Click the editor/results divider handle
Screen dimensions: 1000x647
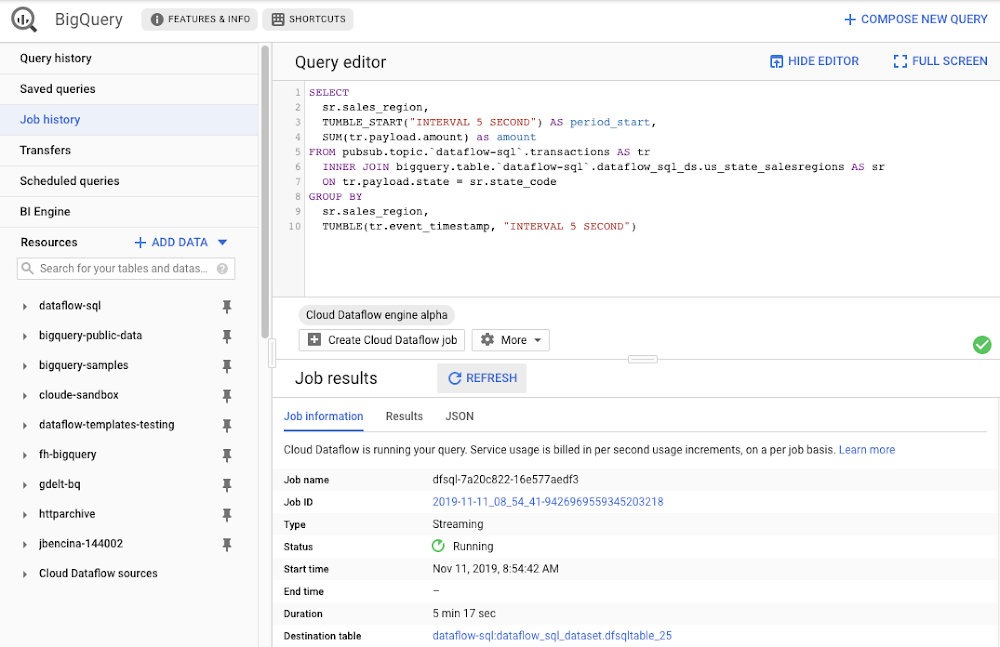click(642, 359)
